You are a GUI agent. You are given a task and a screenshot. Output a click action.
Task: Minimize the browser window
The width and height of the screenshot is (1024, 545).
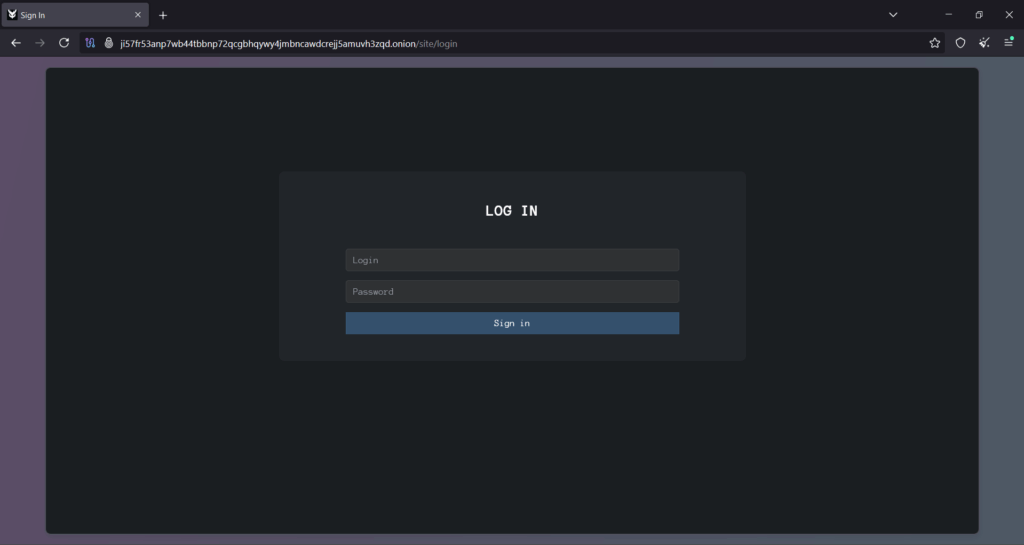(948, 15)
